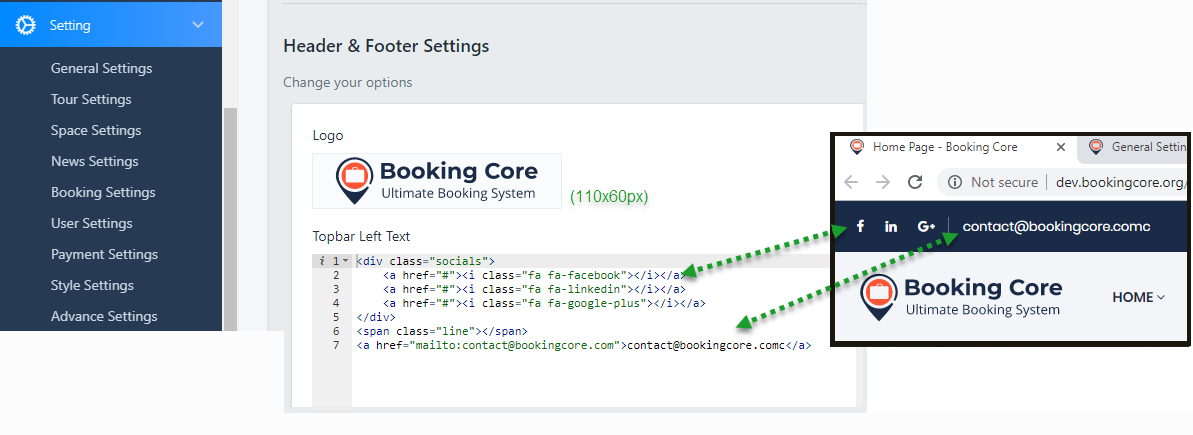
Task: Click the Setting gear icon in sidebar
Action: click(x=27, y=25)
